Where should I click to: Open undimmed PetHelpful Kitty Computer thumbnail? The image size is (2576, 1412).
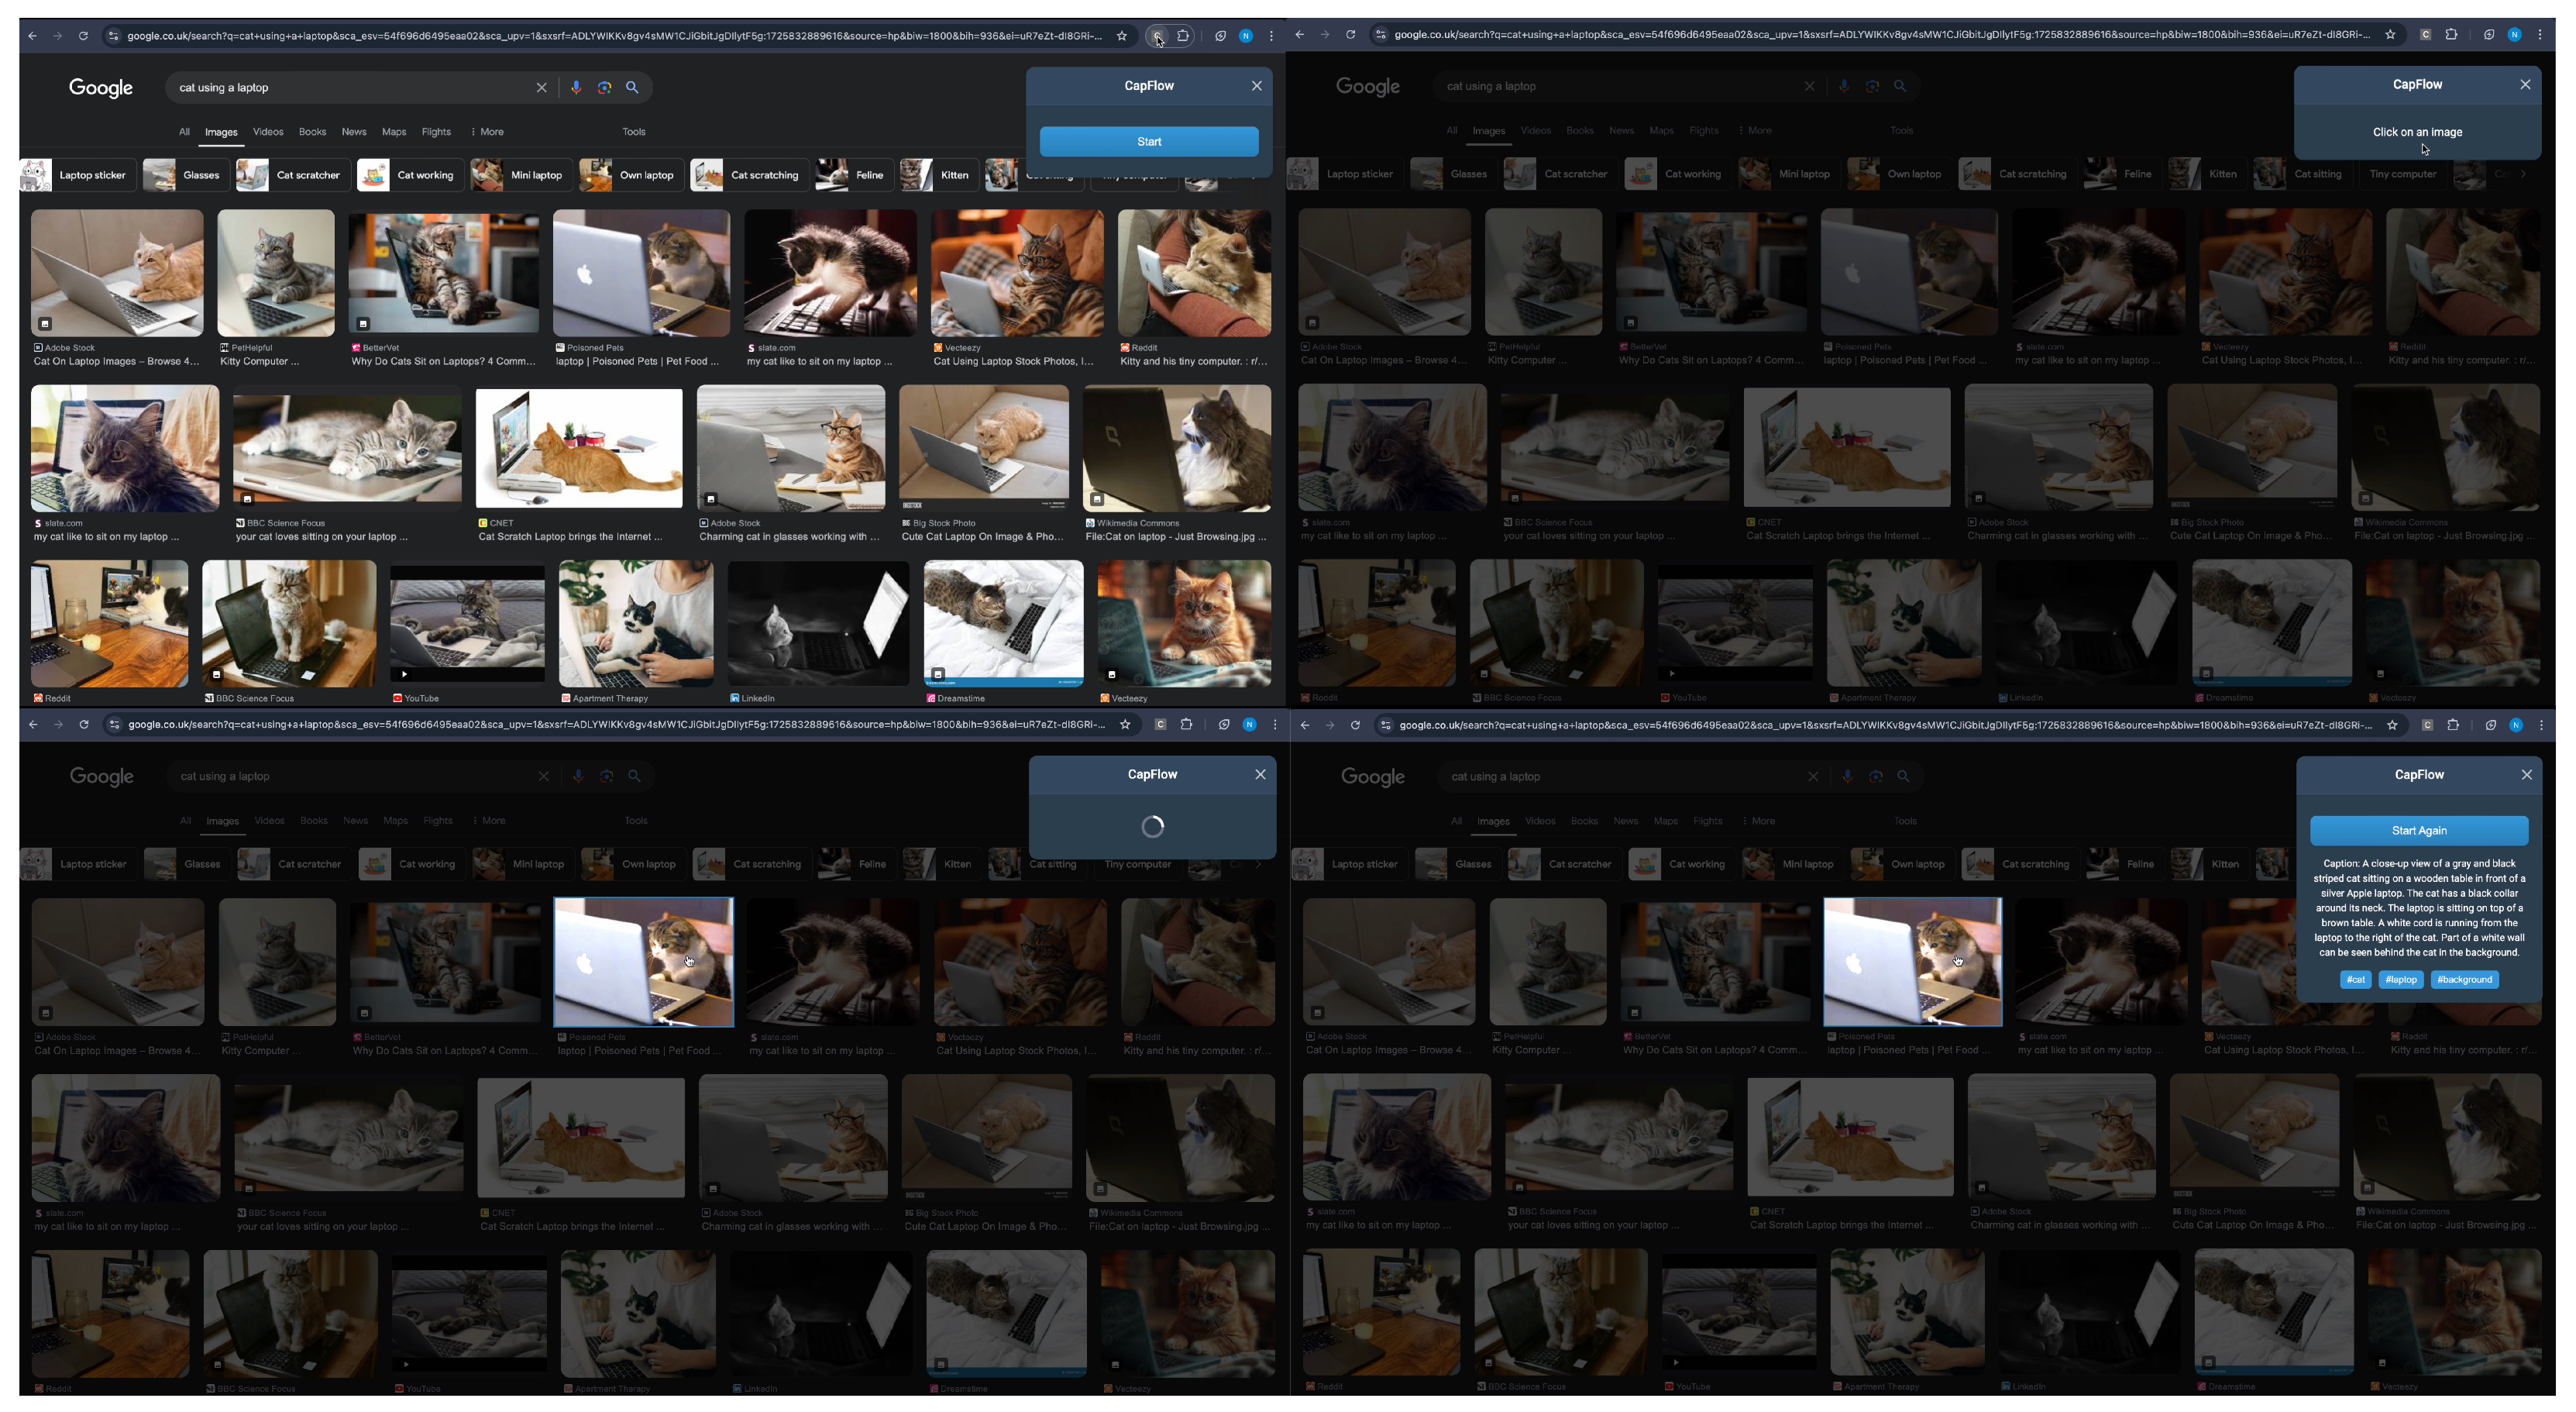click(x=276, y=272)
